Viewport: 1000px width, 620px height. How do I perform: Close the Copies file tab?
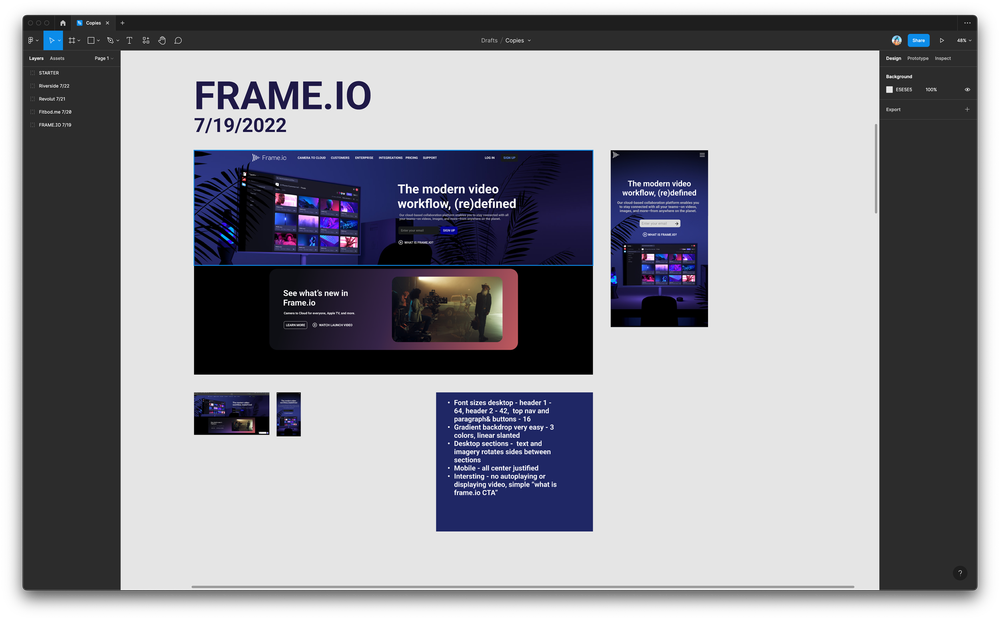pos(107,23)
